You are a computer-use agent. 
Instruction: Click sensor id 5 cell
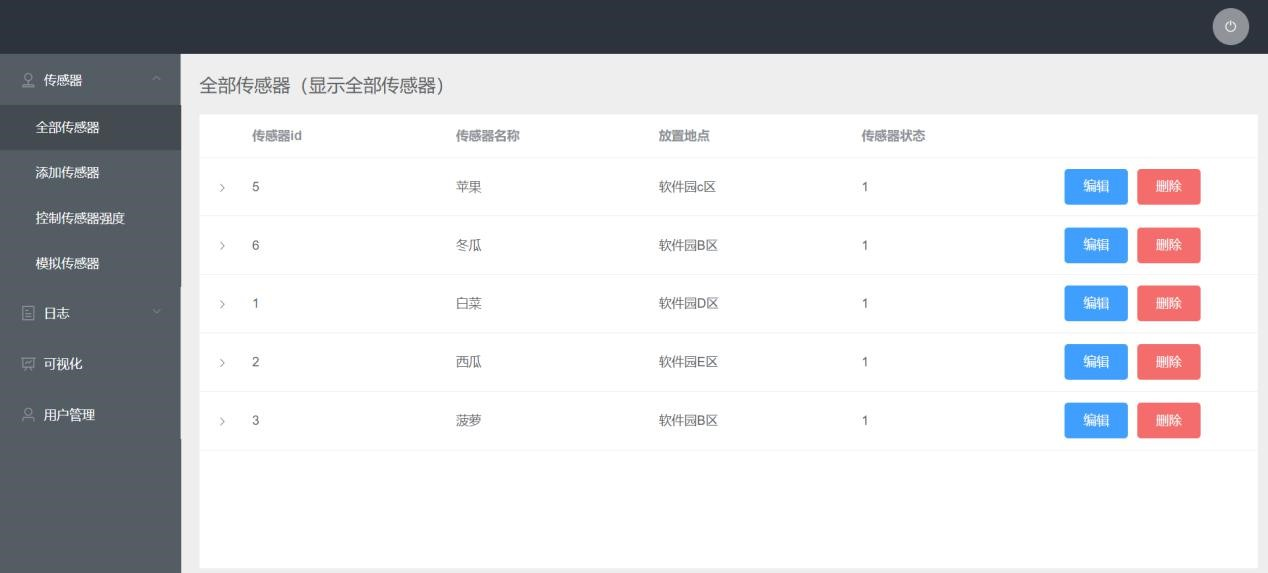click(x=256, y=187)
